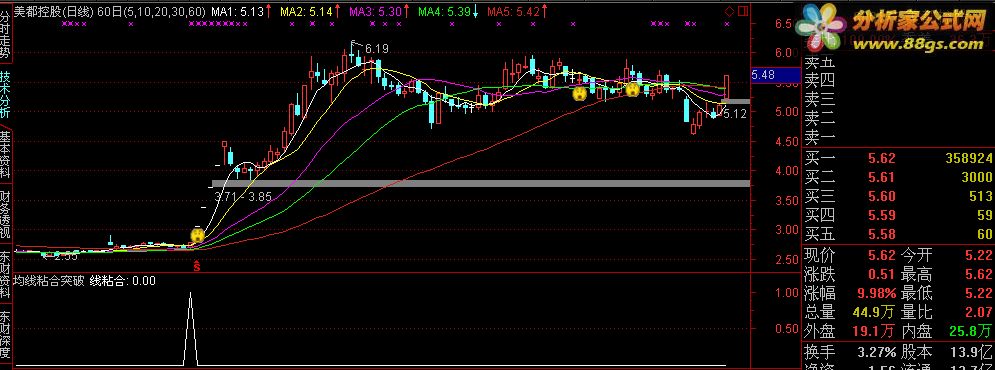995x370 pixels.
Task: Click the 6.19 high price annotation
Action: pos(377,48)
